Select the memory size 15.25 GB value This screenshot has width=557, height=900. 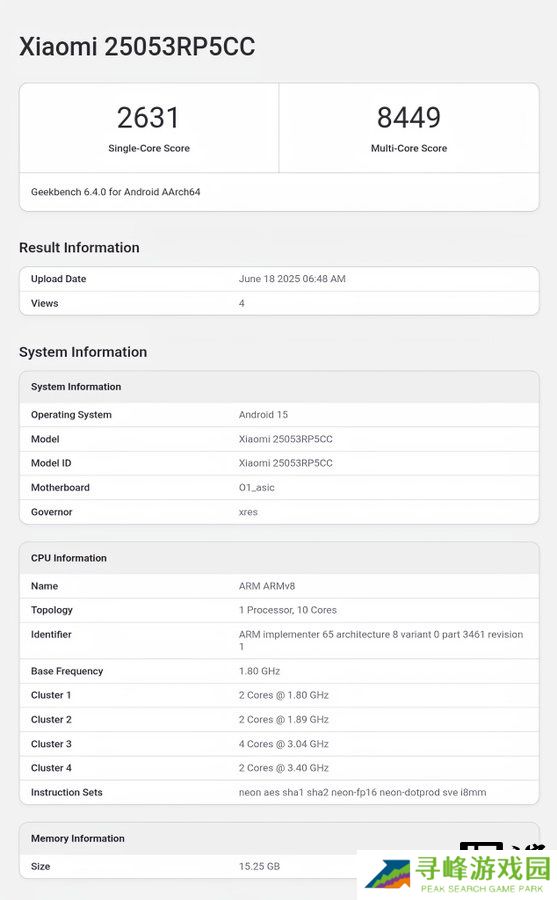point(260,866)
